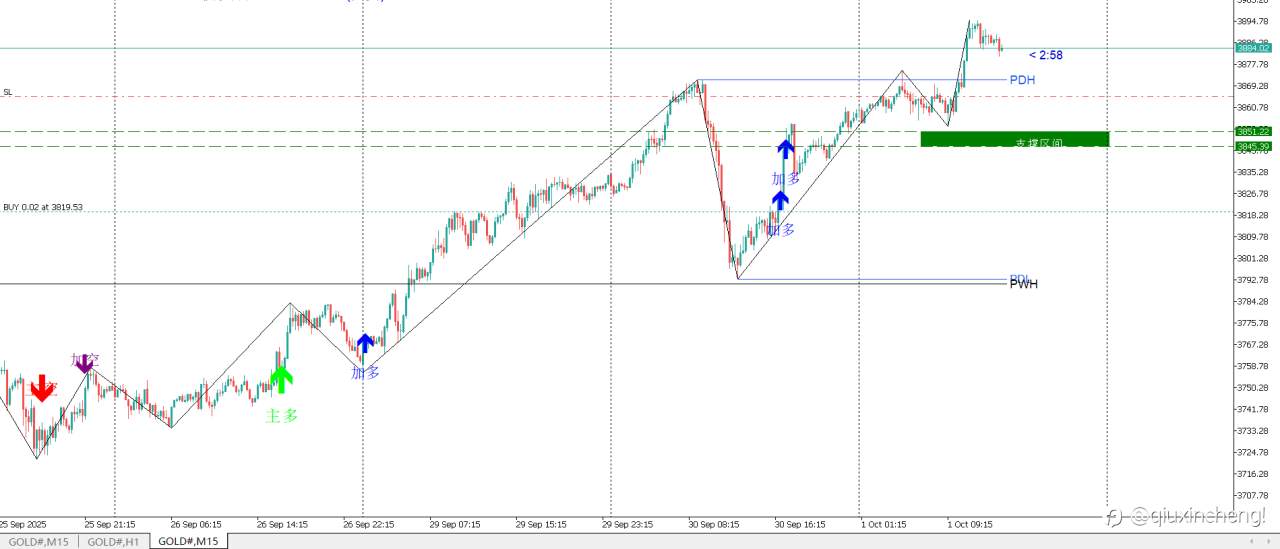Click the PDH level label

click(x=1022, y=80)
